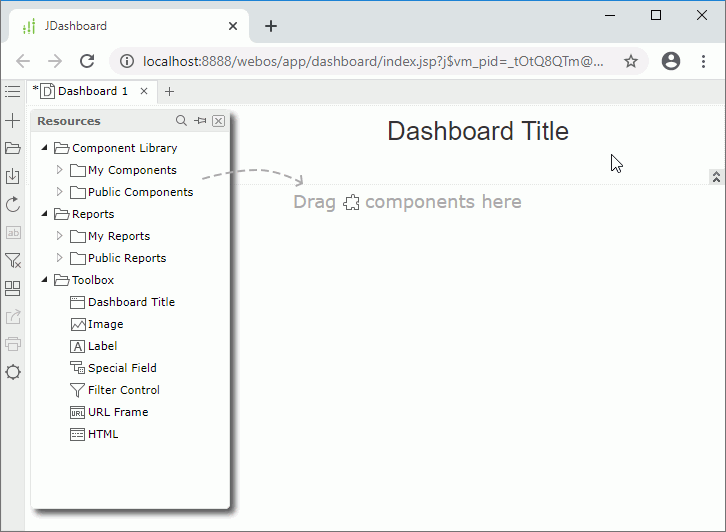Click the refresh icon in the left sidebar
The height and width of the screenshot is (532, 726).
13,205
